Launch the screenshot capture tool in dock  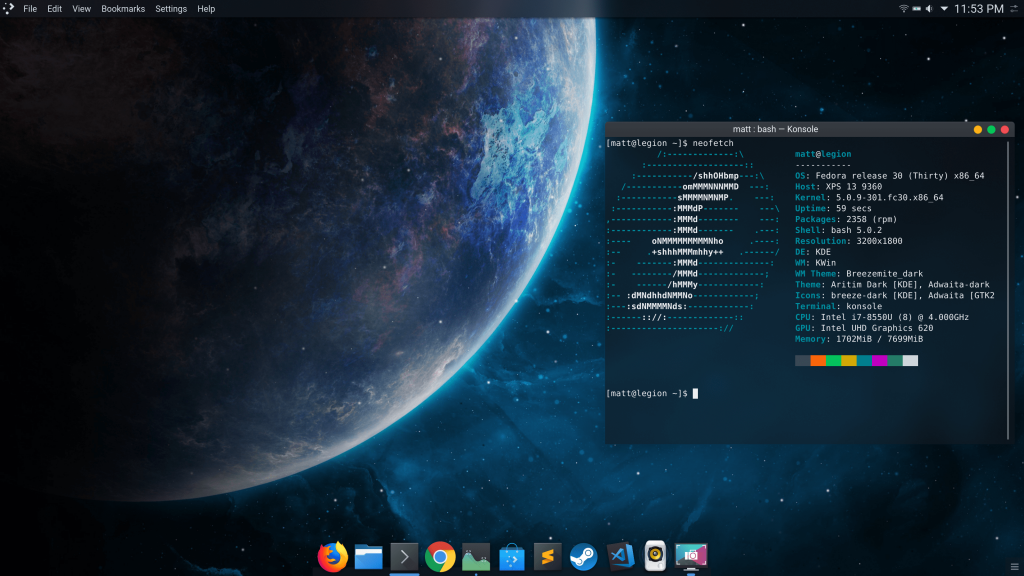point(691,556)
